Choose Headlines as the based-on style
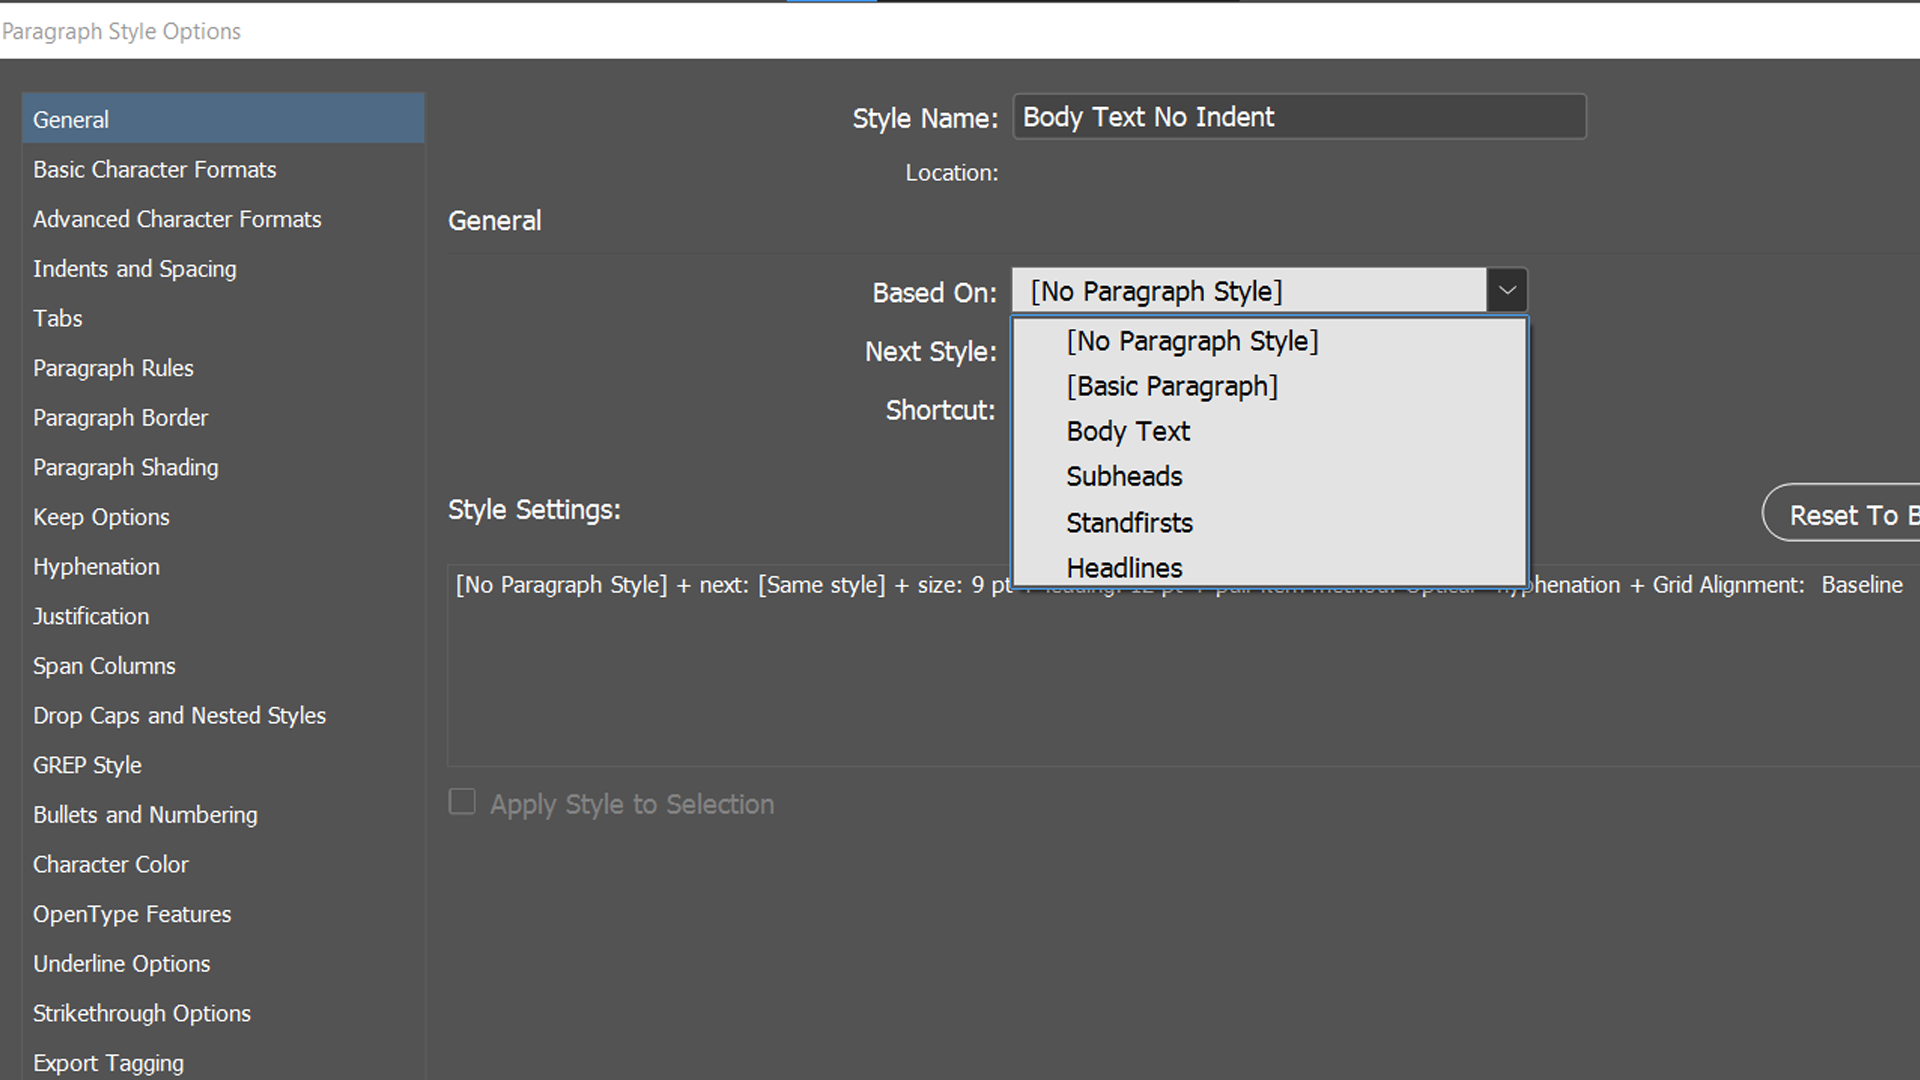The width and height of the screenshot is (1920, 1080). tap(1124, 568)
